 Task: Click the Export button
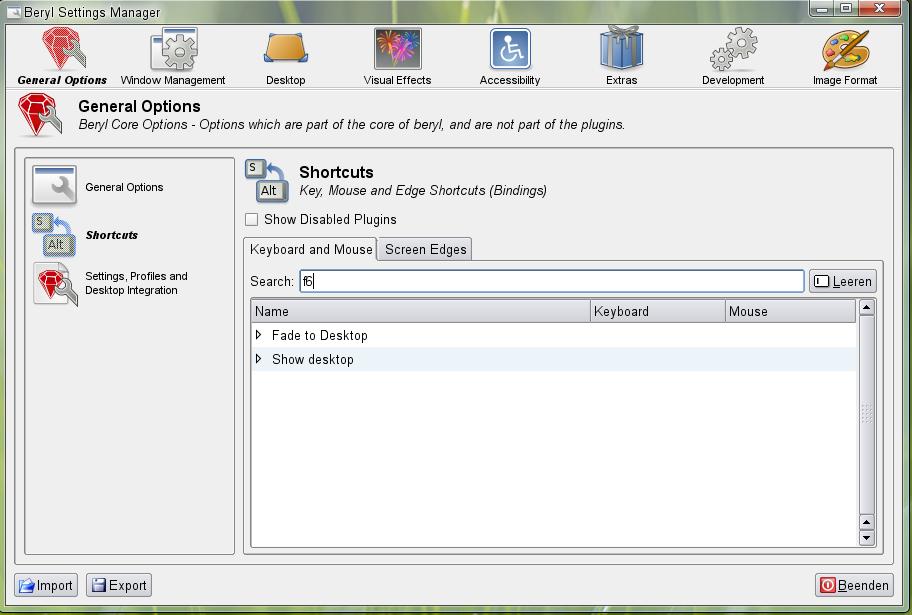(119, 585)
